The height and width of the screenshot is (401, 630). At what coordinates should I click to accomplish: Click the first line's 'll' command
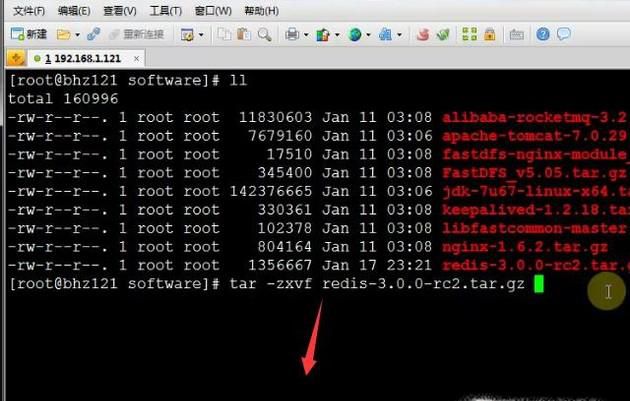pyautogui.click(x=238, y=80)
